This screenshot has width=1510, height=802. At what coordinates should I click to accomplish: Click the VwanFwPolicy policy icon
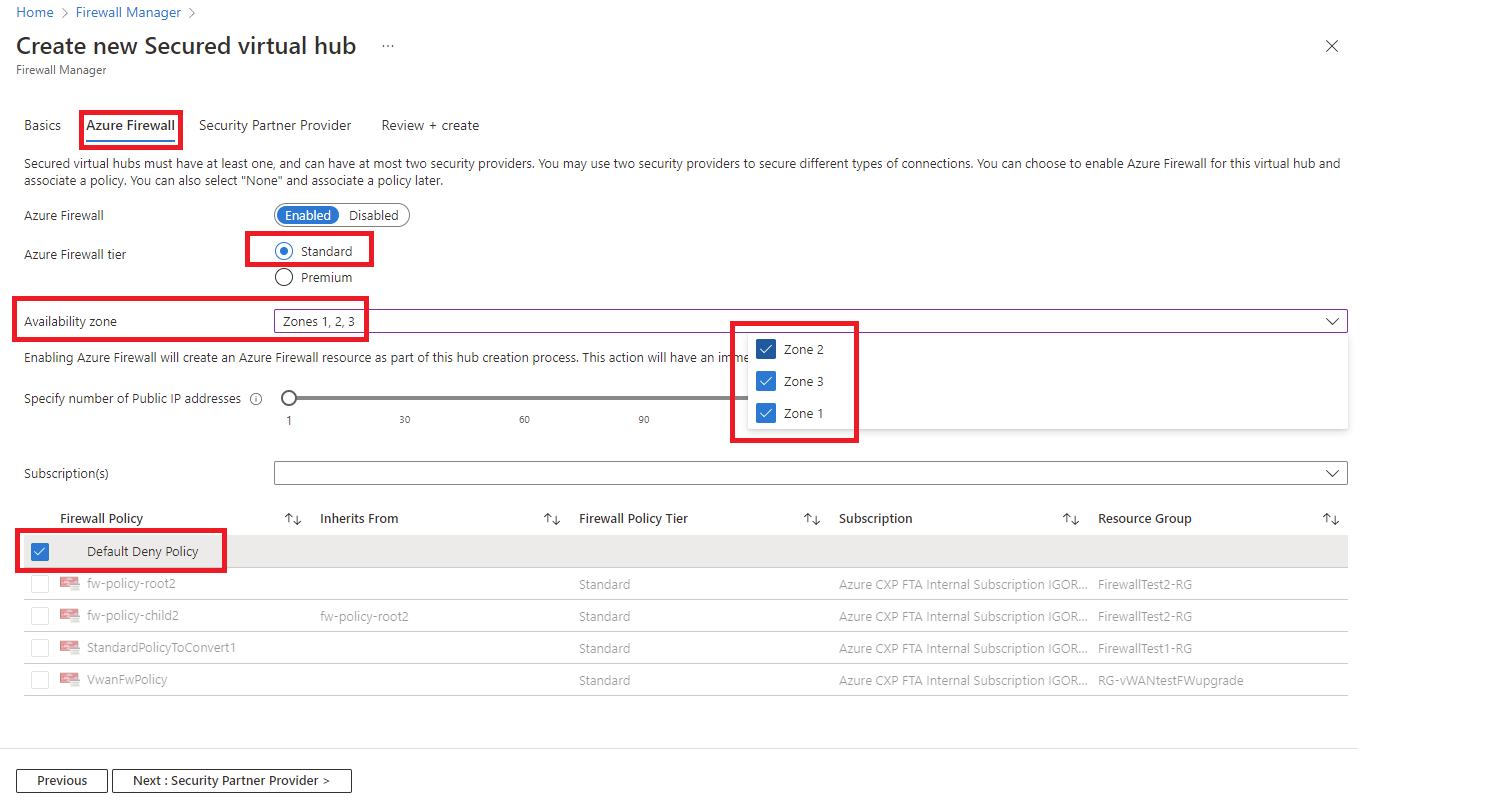[x=69, y=680]
